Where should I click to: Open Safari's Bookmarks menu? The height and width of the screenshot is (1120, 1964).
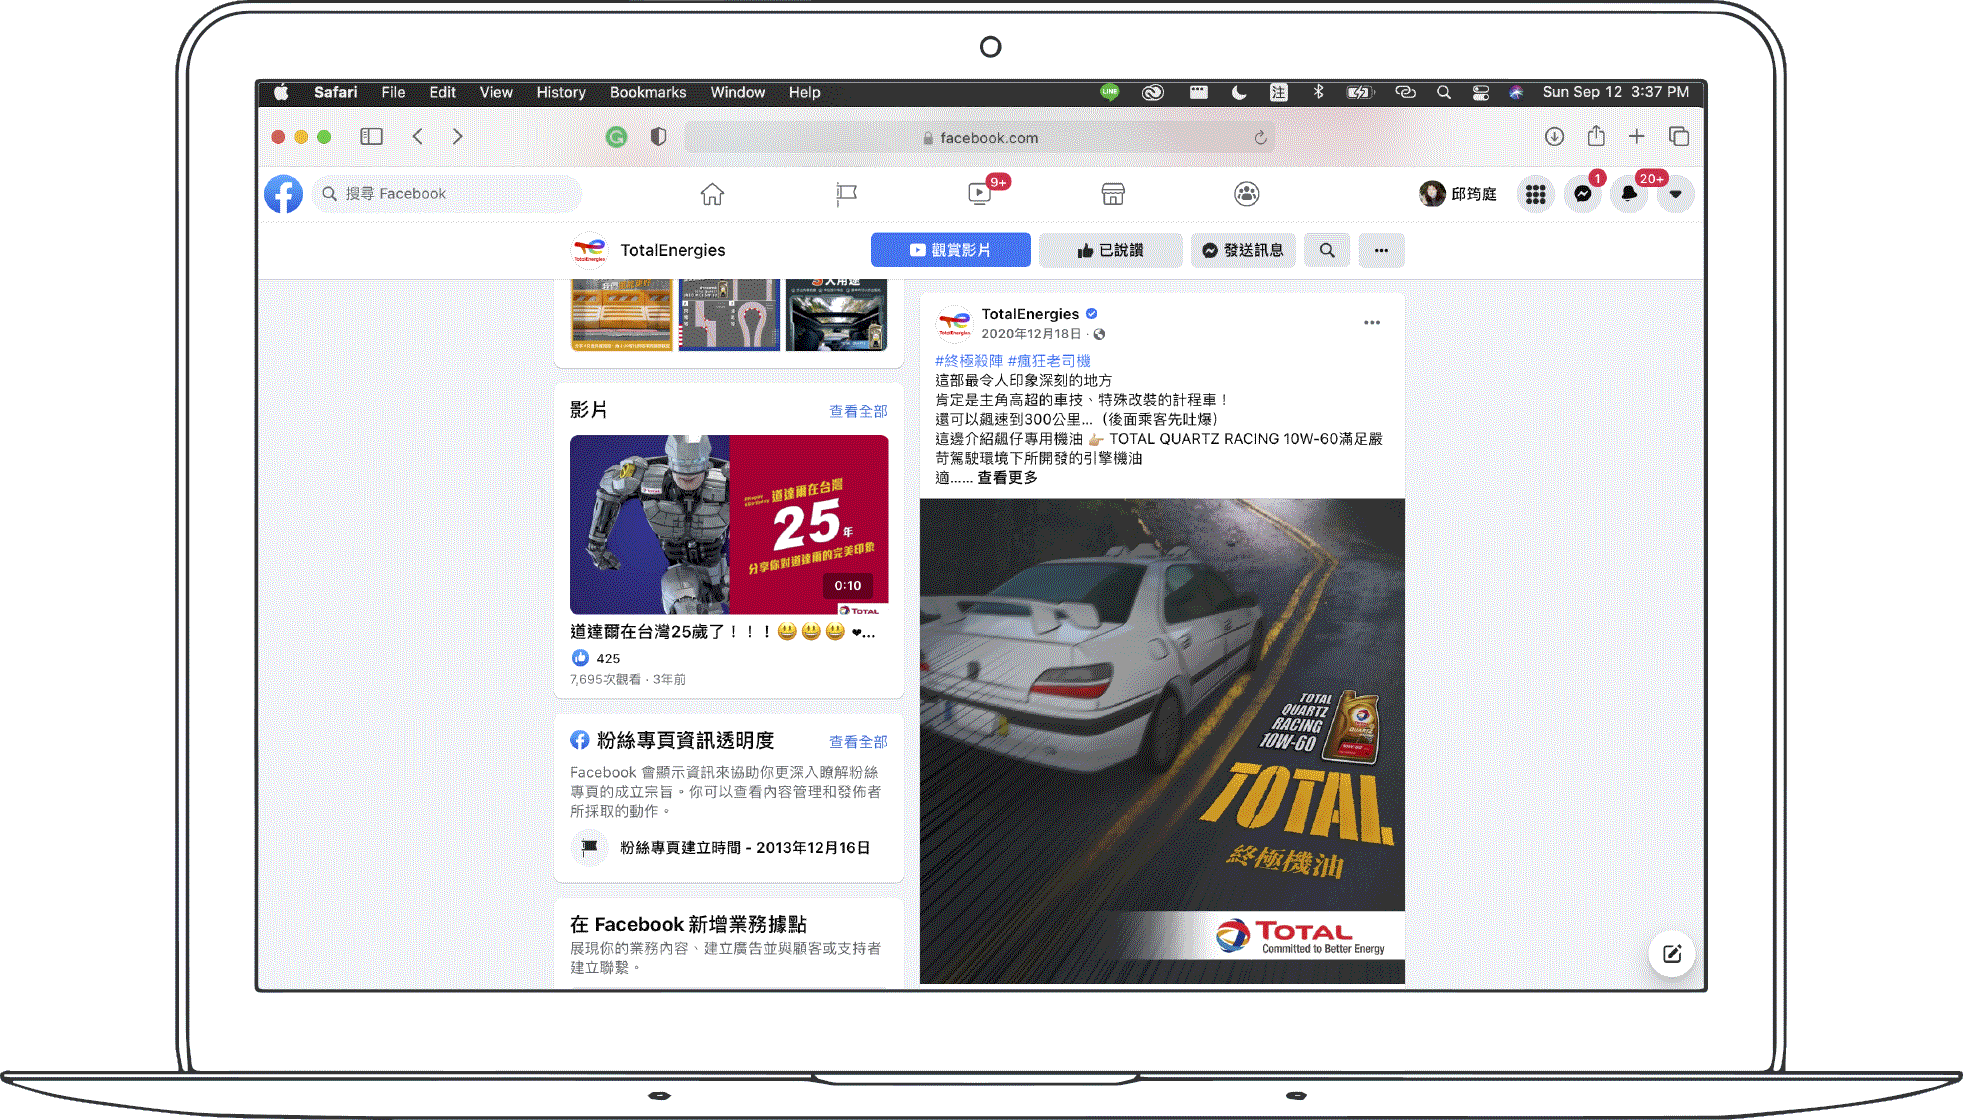click(647, 92)
